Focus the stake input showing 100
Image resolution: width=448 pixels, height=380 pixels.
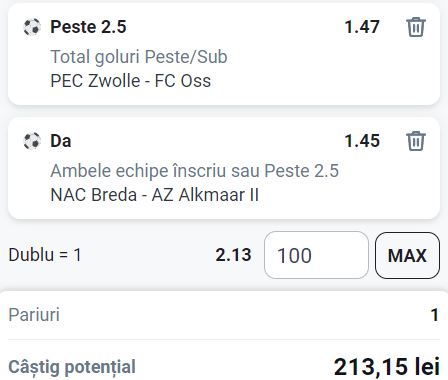pyautogui.click(x=316, y=255)
